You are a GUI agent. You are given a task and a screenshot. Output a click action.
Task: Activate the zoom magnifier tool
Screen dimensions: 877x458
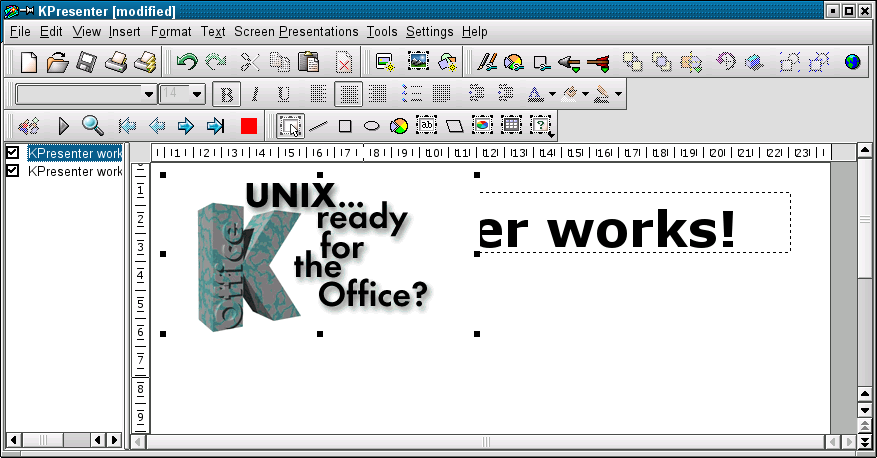coord(93,126)
